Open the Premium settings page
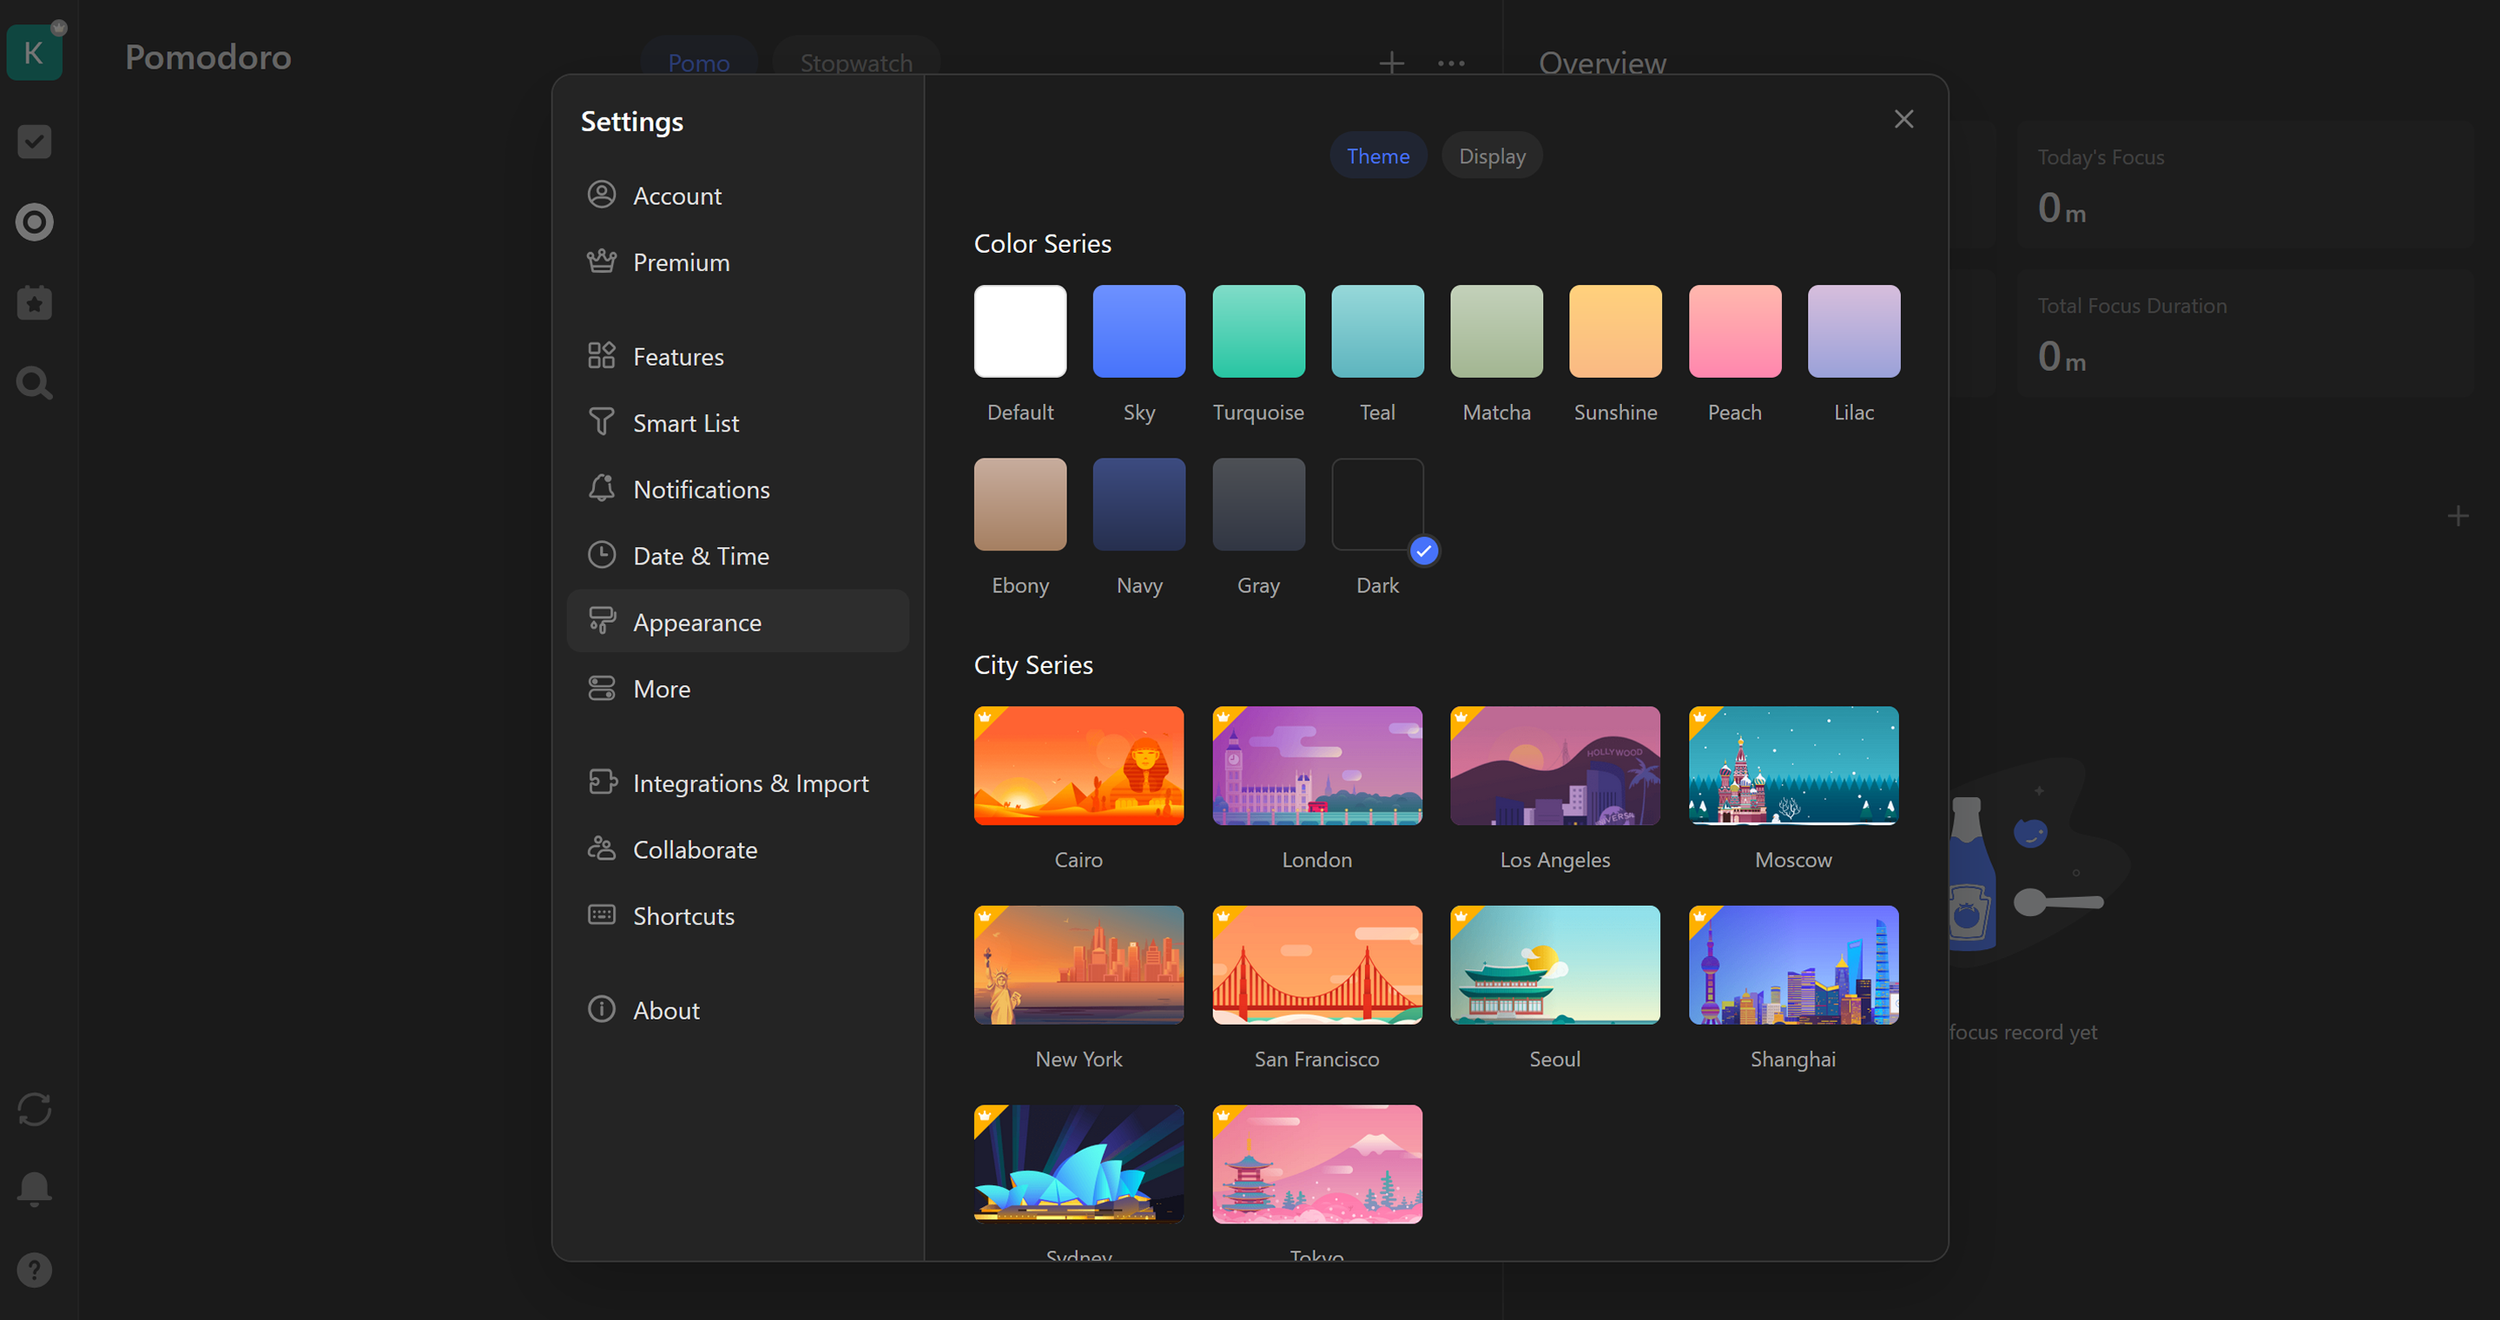 pos(680,263)
